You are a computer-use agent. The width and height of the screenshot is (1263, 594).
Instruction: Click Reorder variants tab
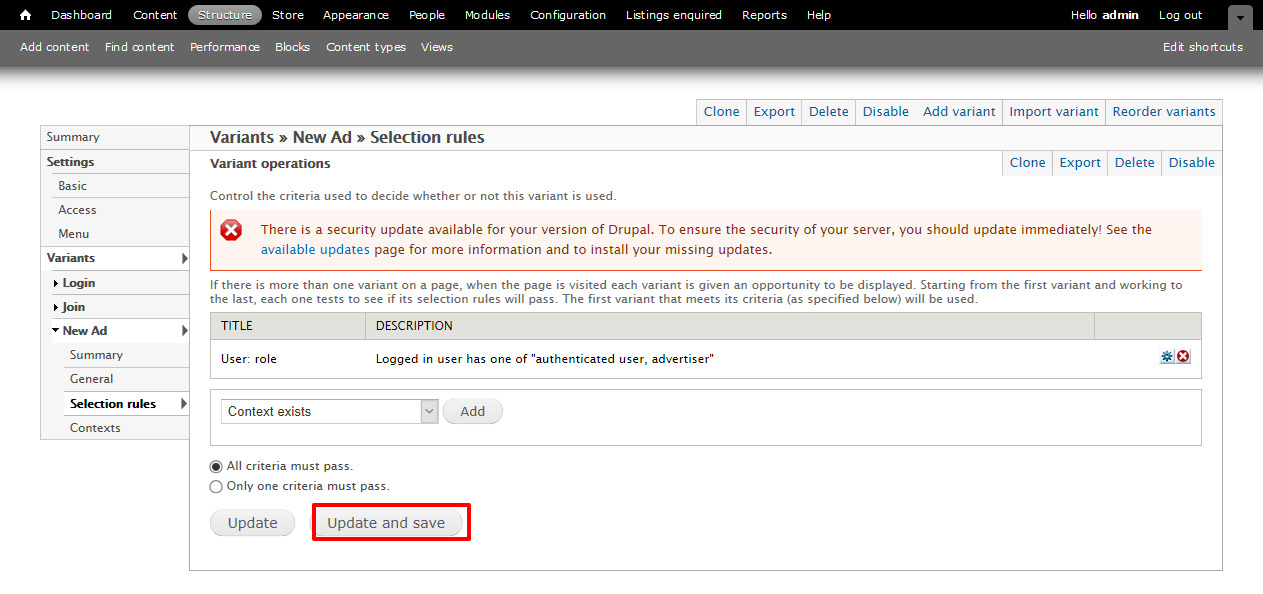1163,112
